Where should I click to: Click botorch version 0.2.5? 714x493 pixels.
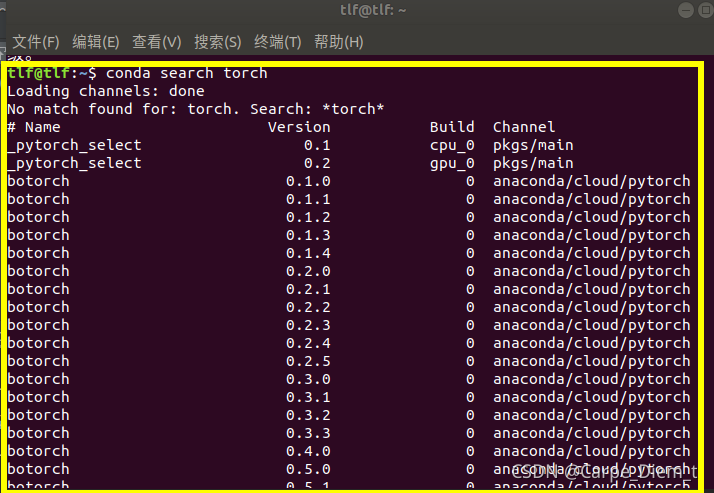(x=308, y=361)
